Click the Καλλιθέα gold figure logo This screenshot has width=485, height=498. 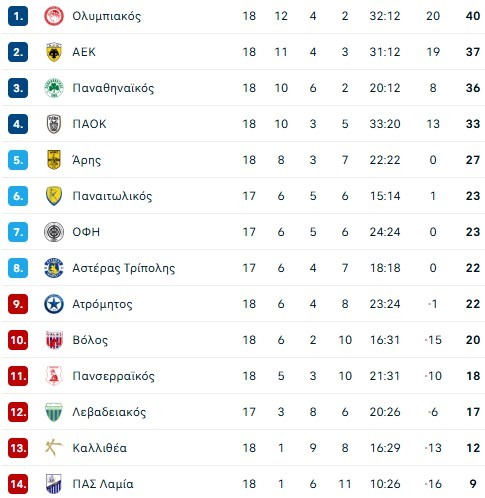pos(54,448)
